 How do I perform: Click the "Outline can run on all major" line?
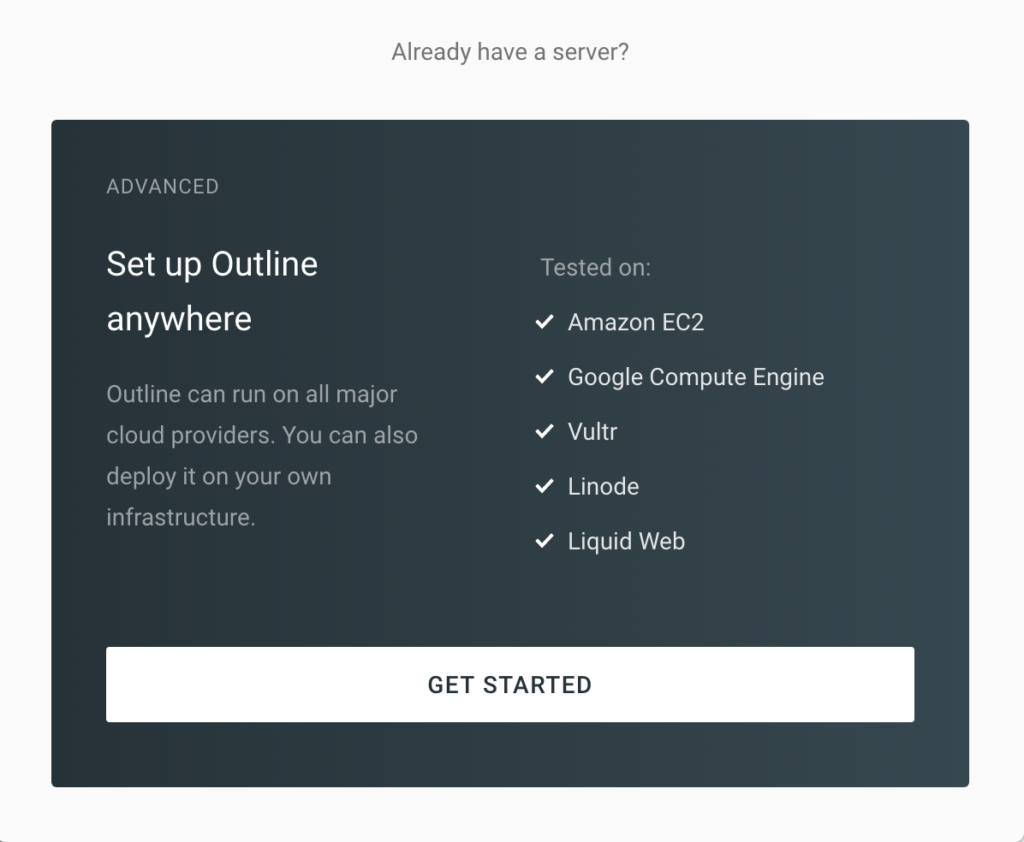pyautogui.click(x=252, y=395)
